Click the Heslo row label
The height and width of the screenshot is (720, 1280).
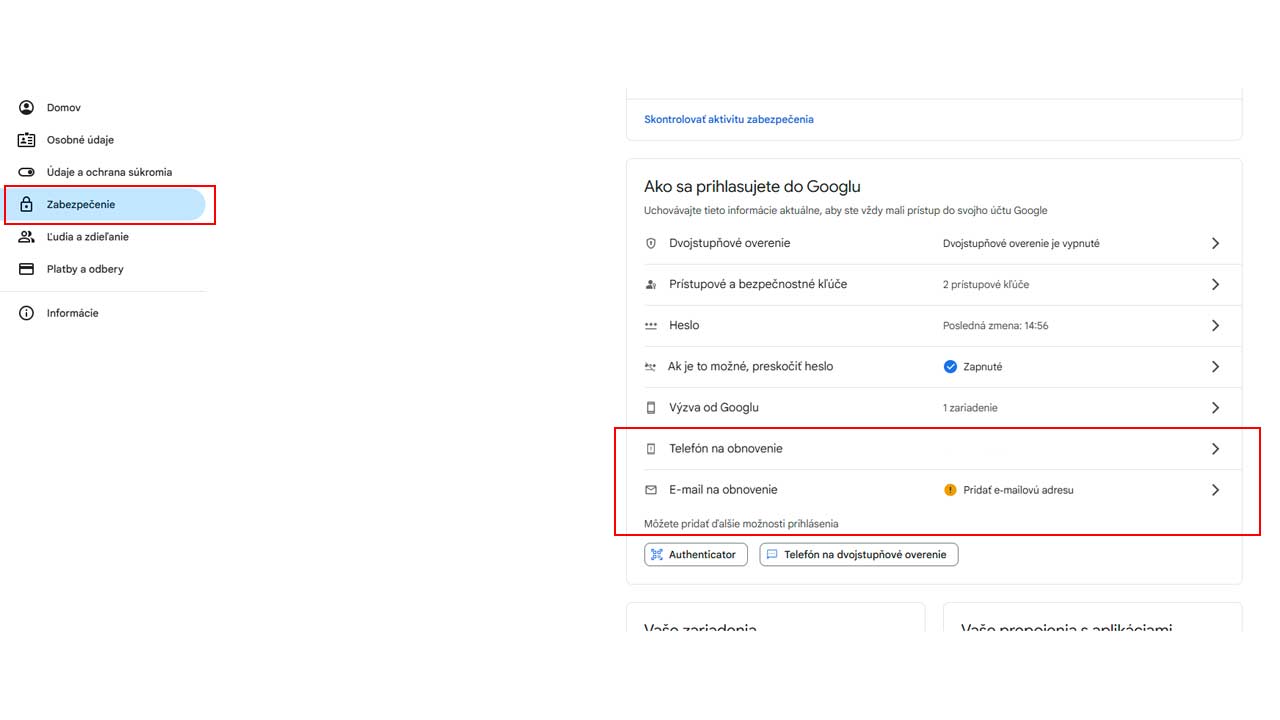coord(684,325)
